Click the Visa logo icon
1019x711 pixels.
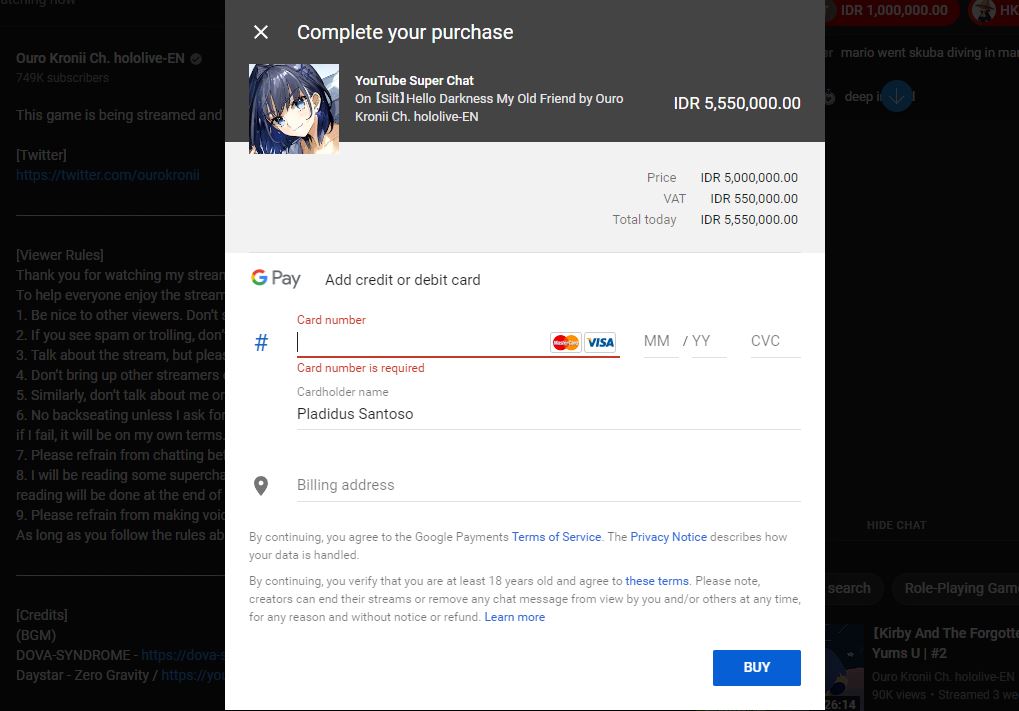click(600, 342)
